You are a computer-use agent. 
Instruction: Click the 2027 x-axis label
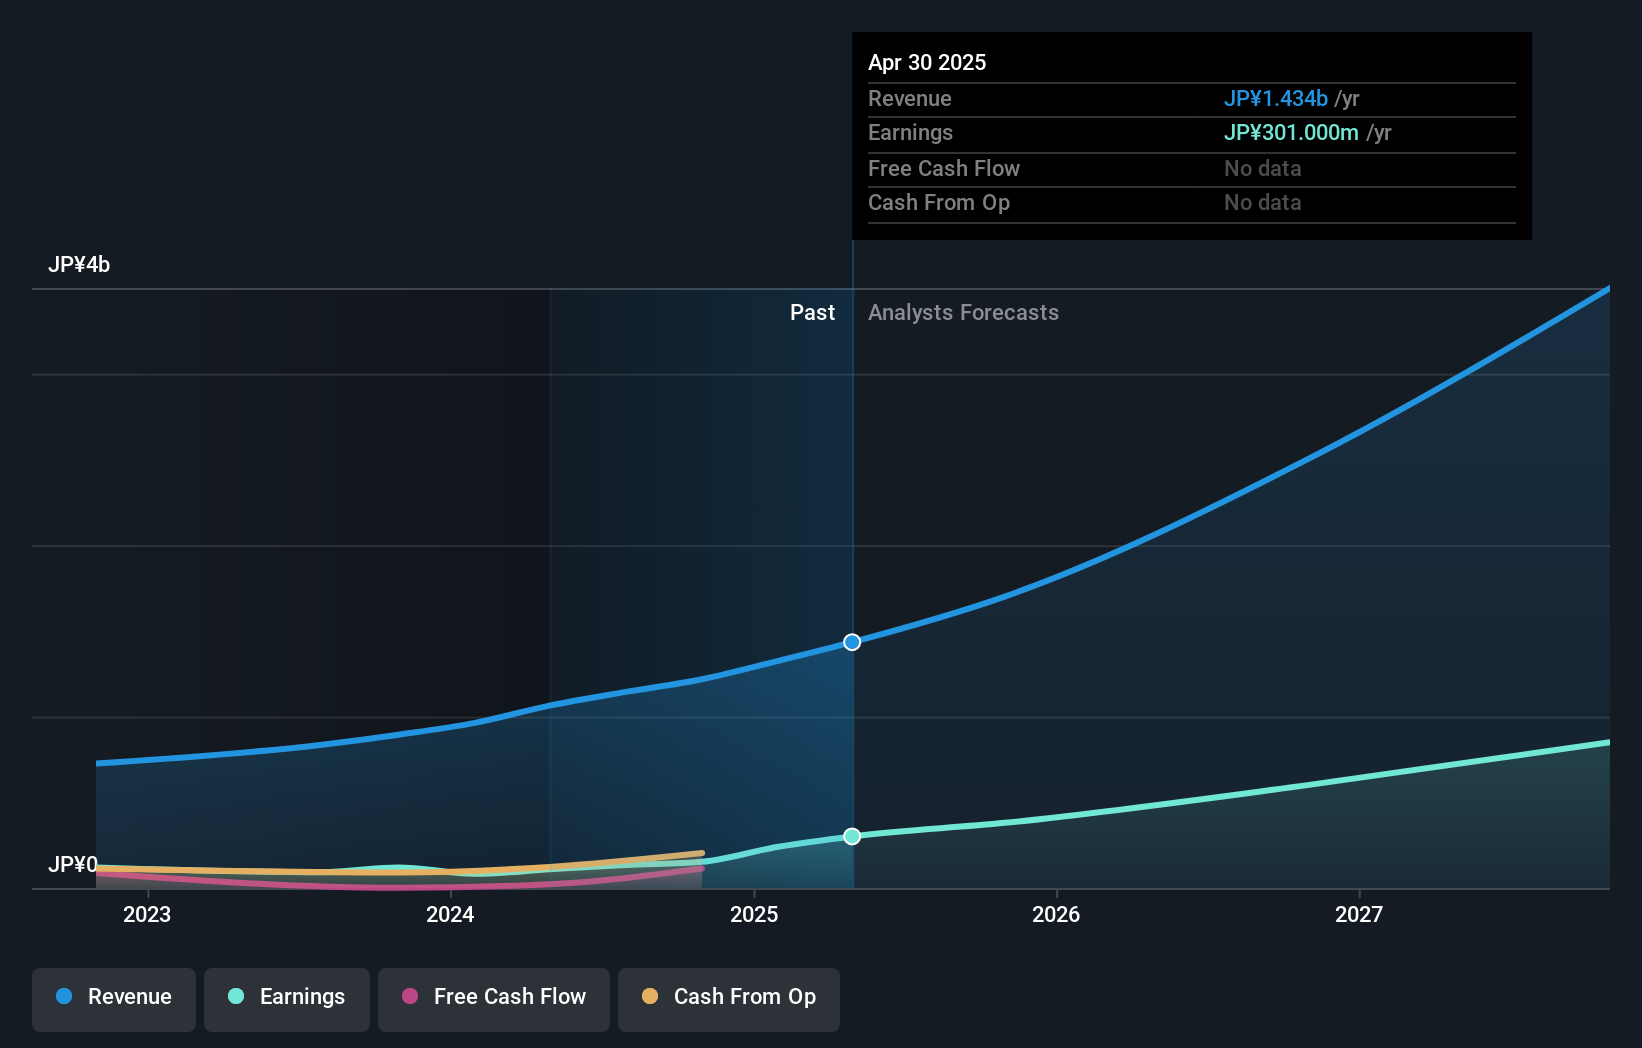(1359, 914)
